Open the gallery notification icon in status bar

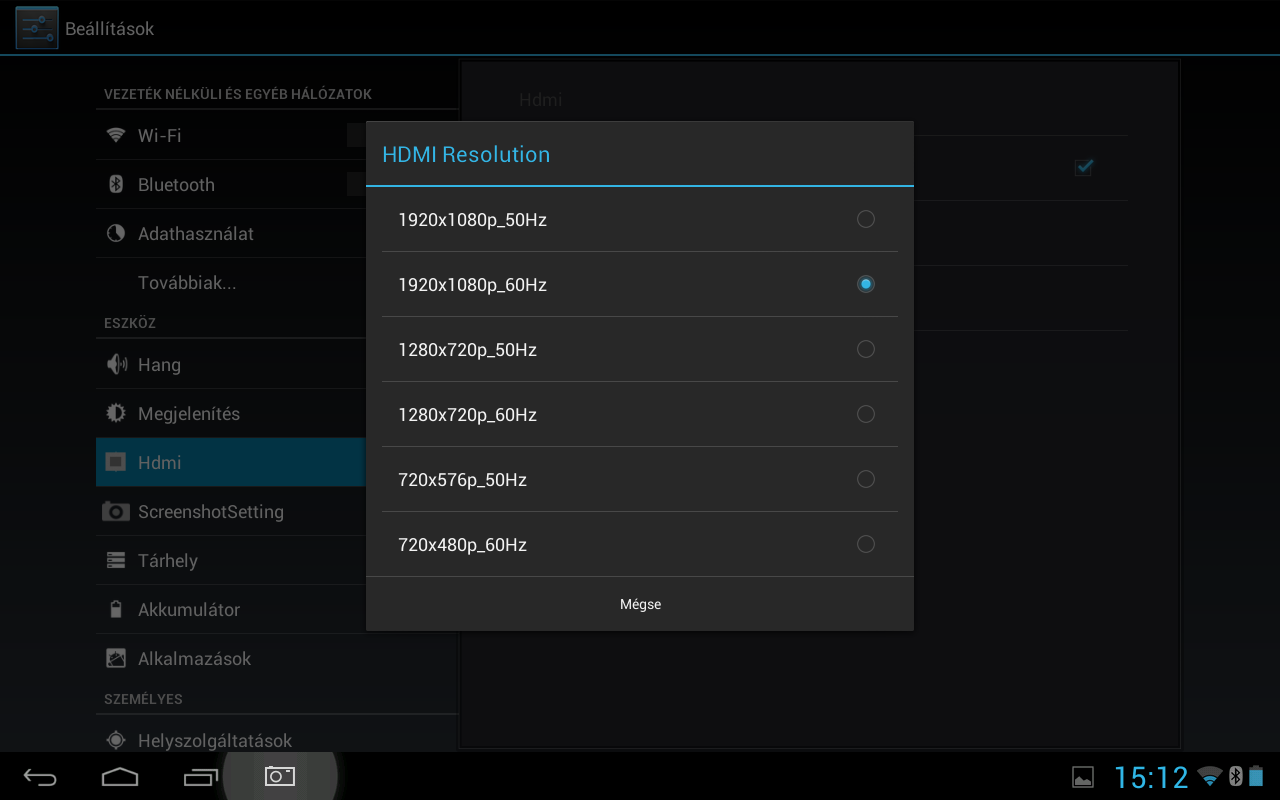click(1082, 777)
